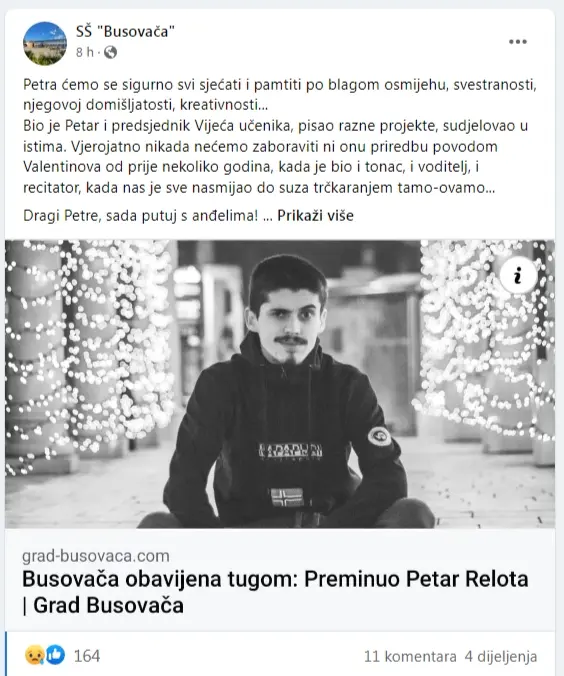The height and width of the screenshot is (676, 564).
Task: Click the sad reaction emoji icon
Action: coord(34,655)
